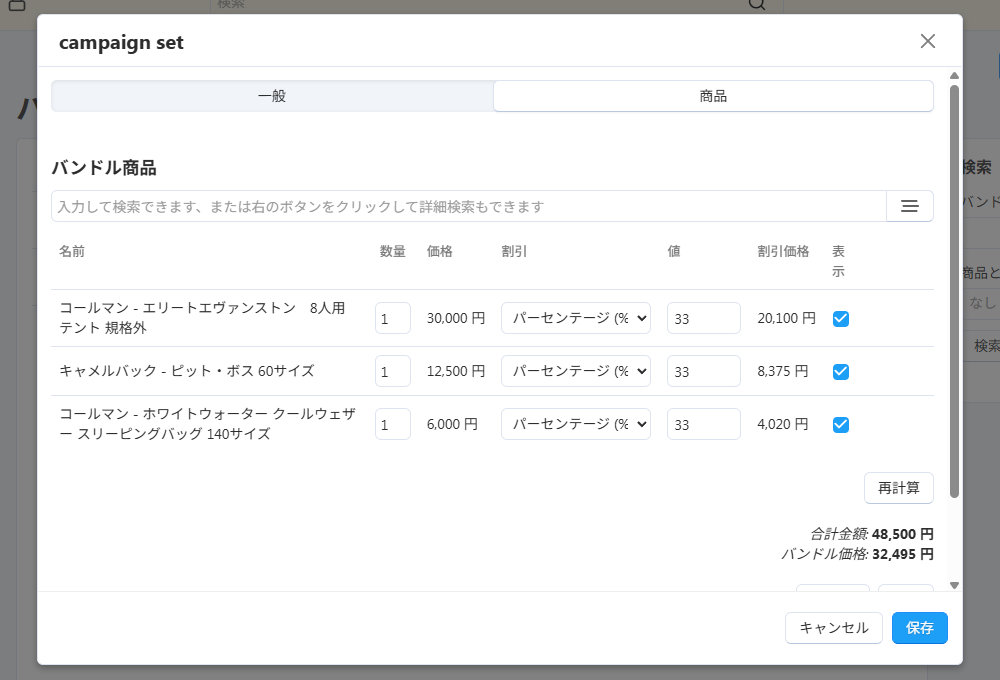Edit discount value for キャメルバック row
The width and height of the screenshot is (1000, 680).
(x=703, y=371)
